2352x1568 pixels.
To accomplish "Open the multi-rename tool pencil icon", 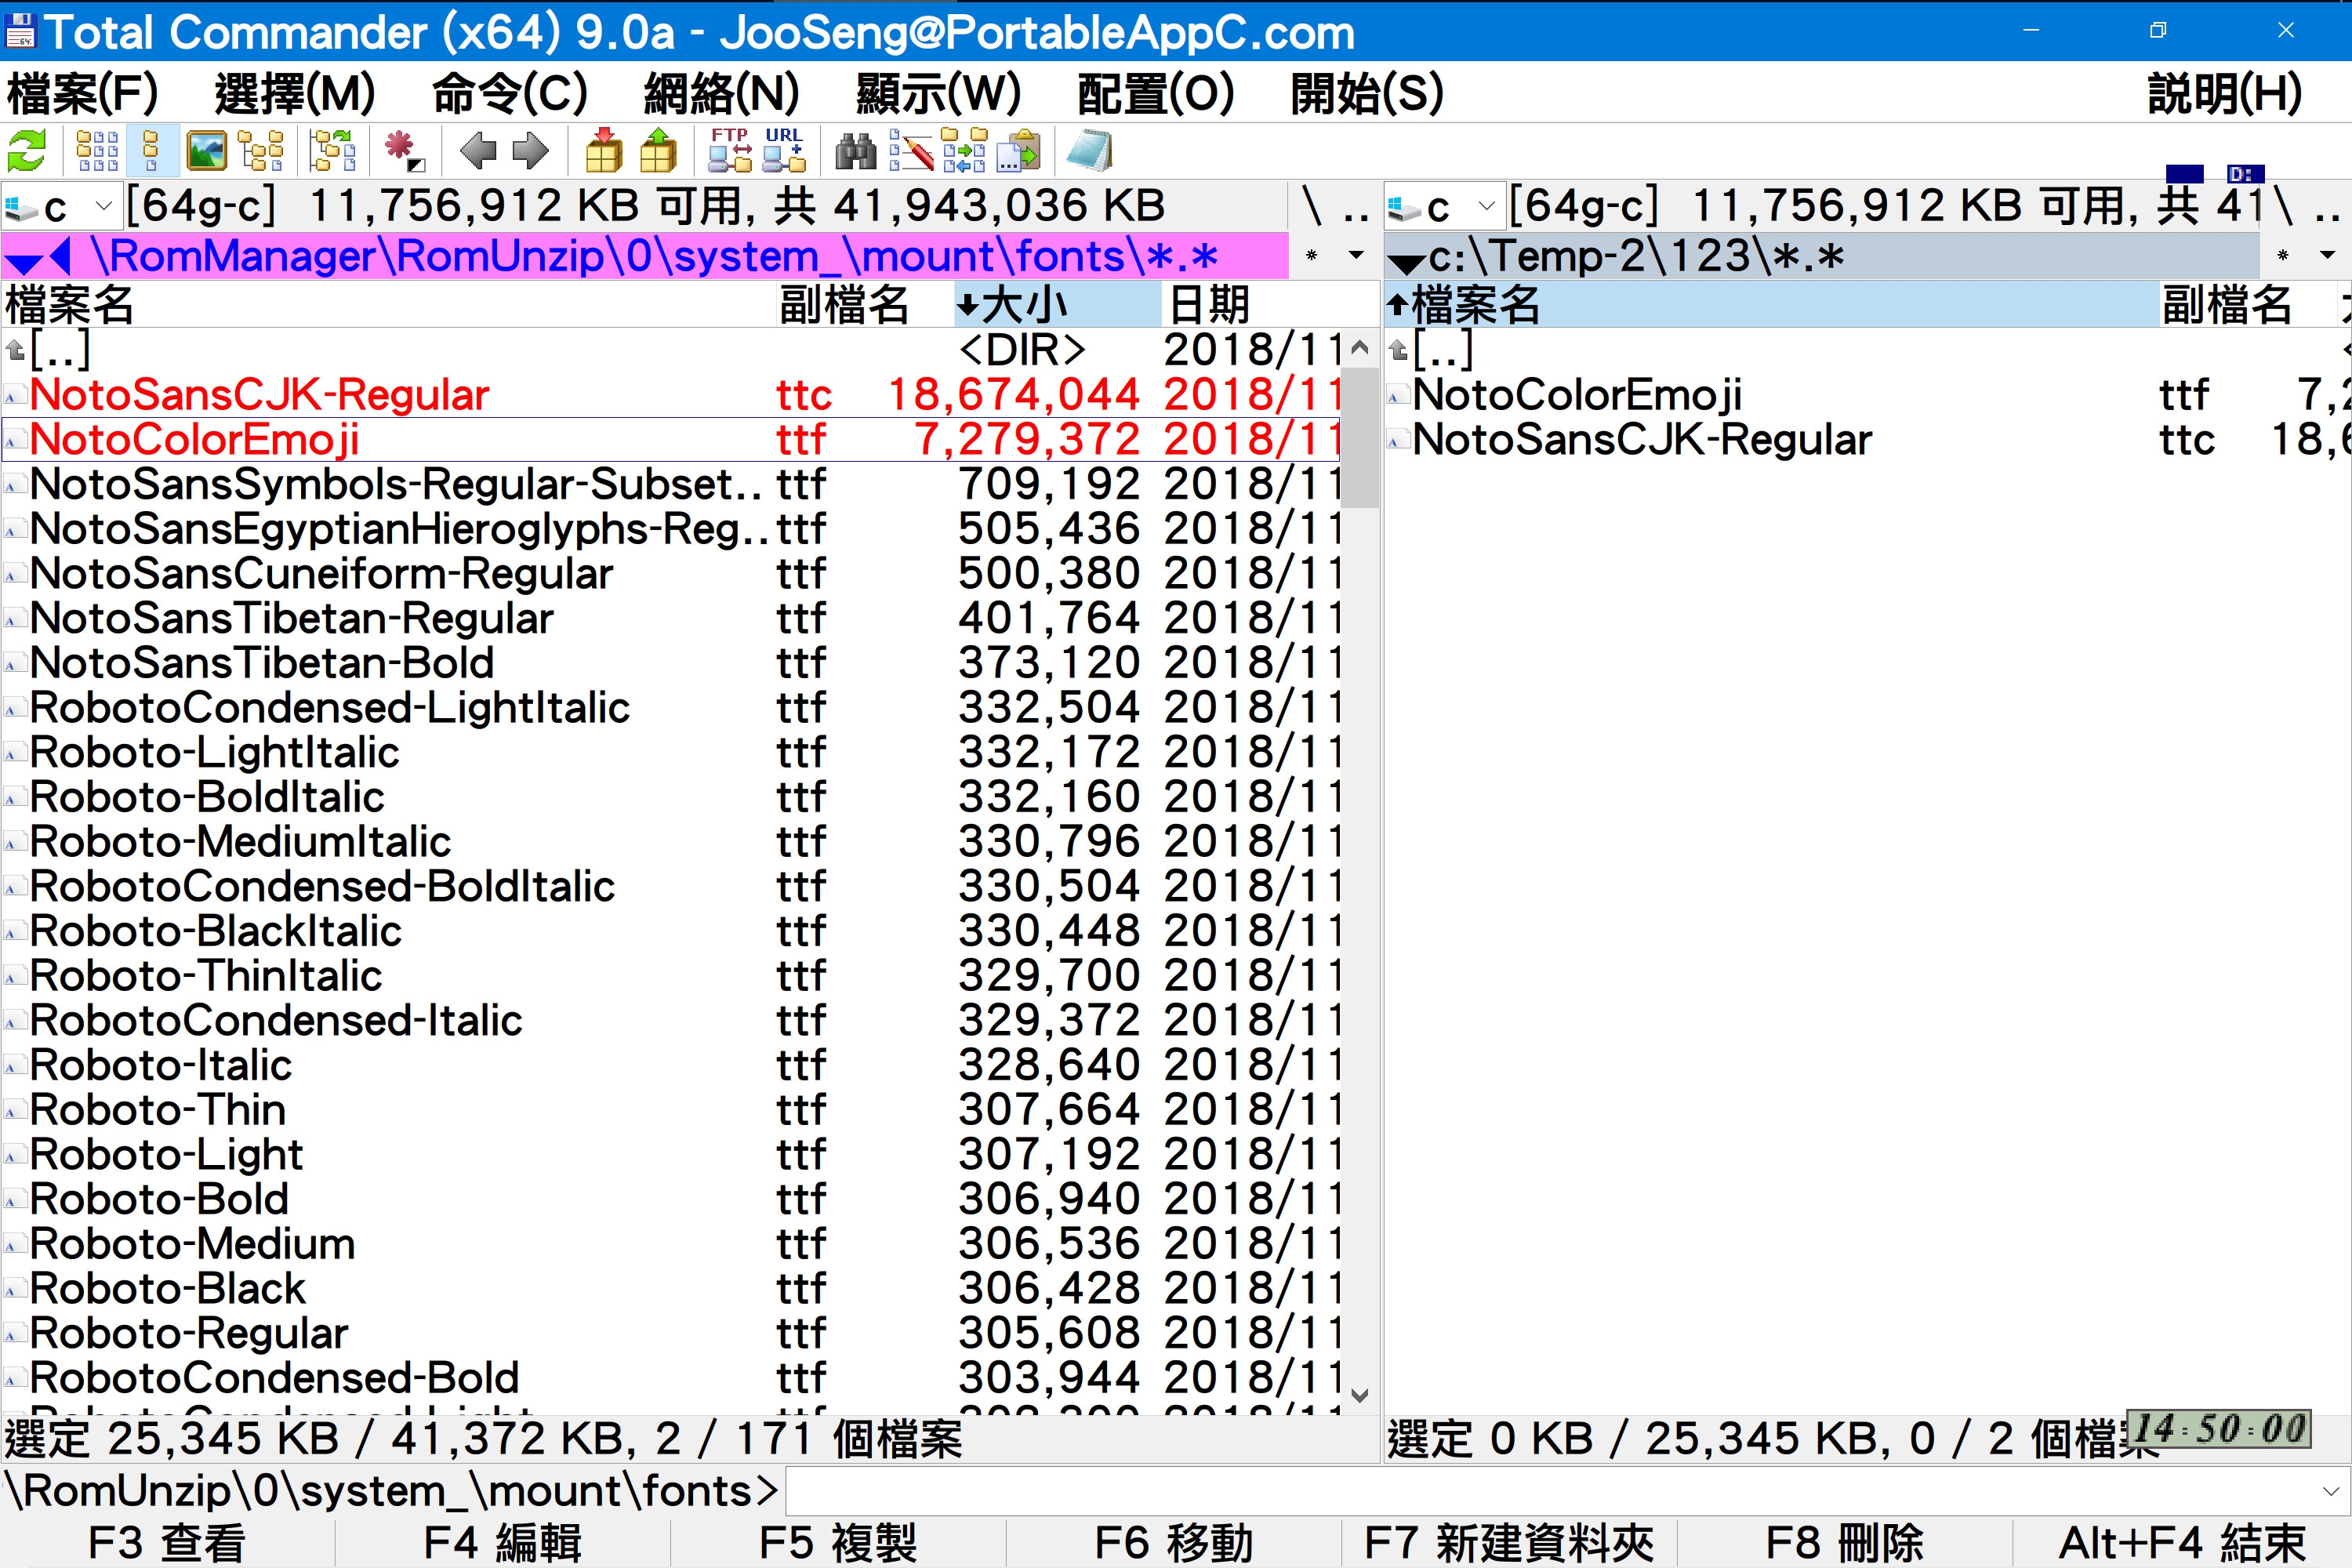I will (910, 152).
